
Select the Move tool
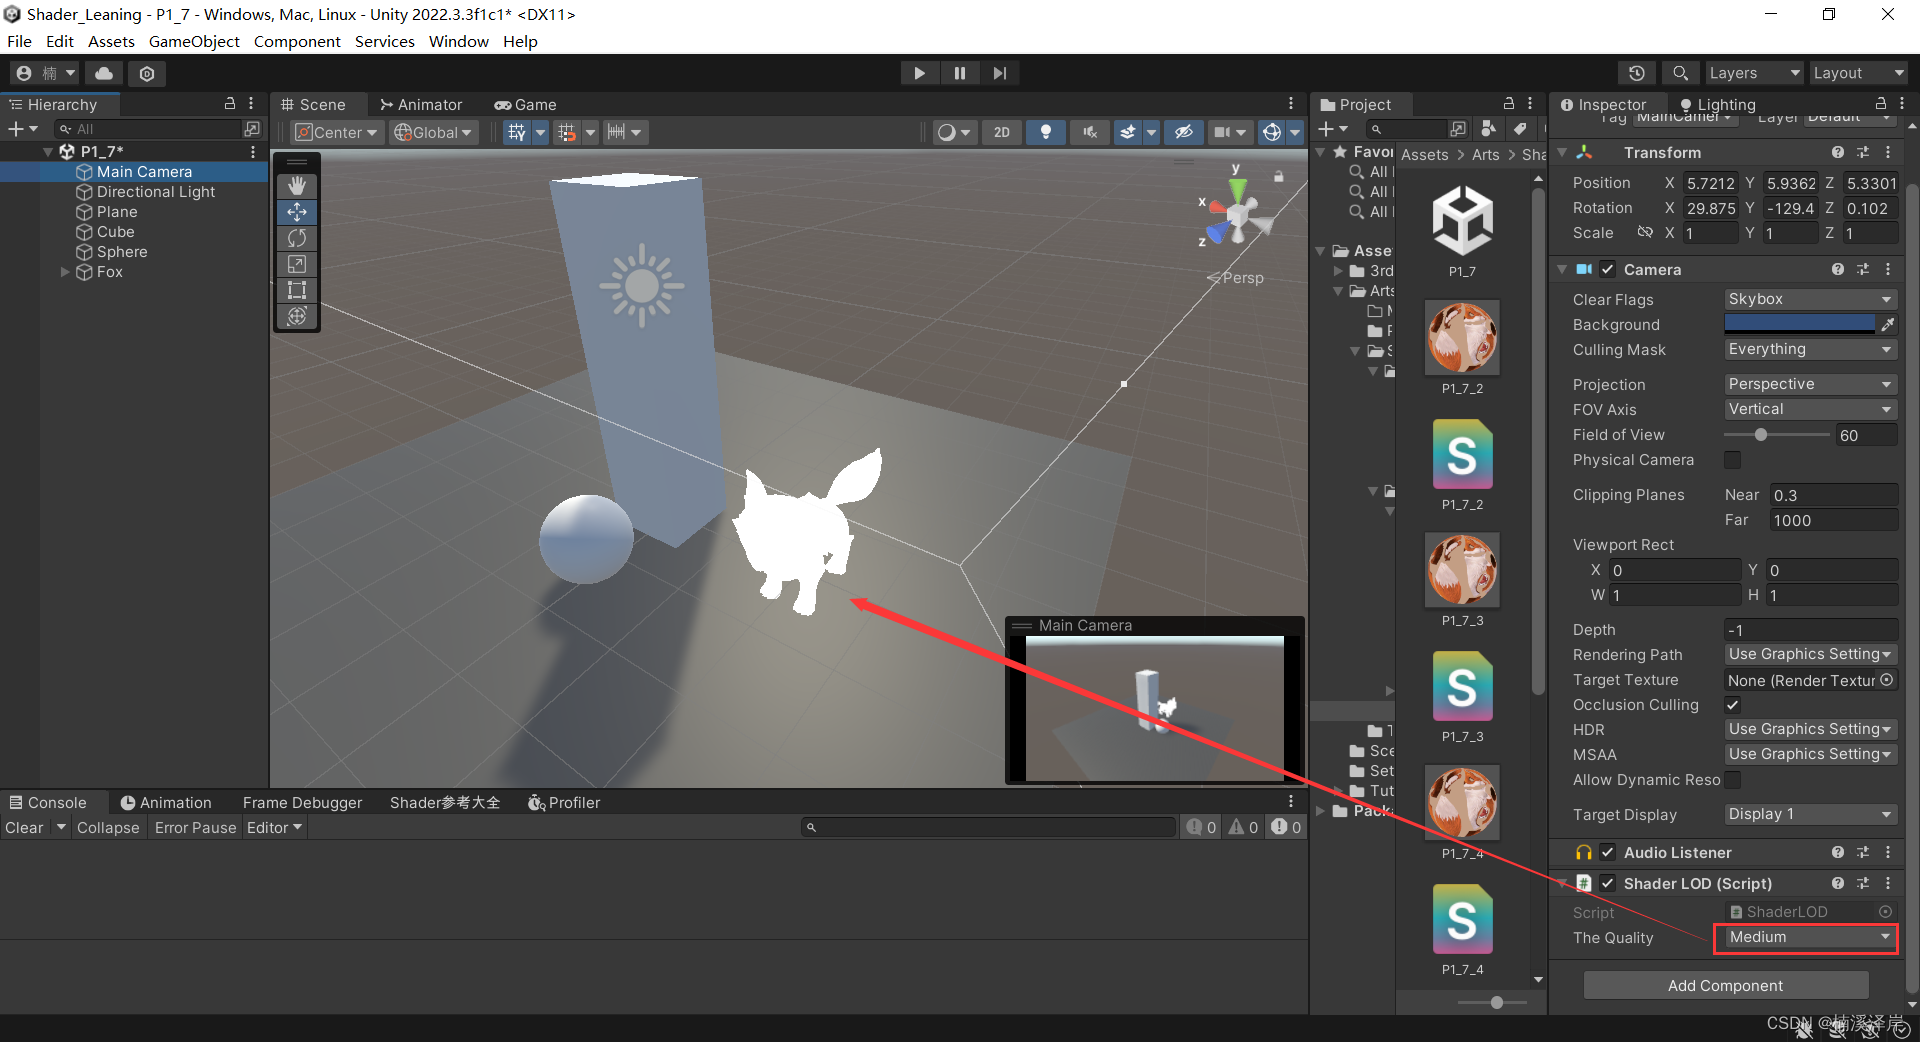click(296, 212)
